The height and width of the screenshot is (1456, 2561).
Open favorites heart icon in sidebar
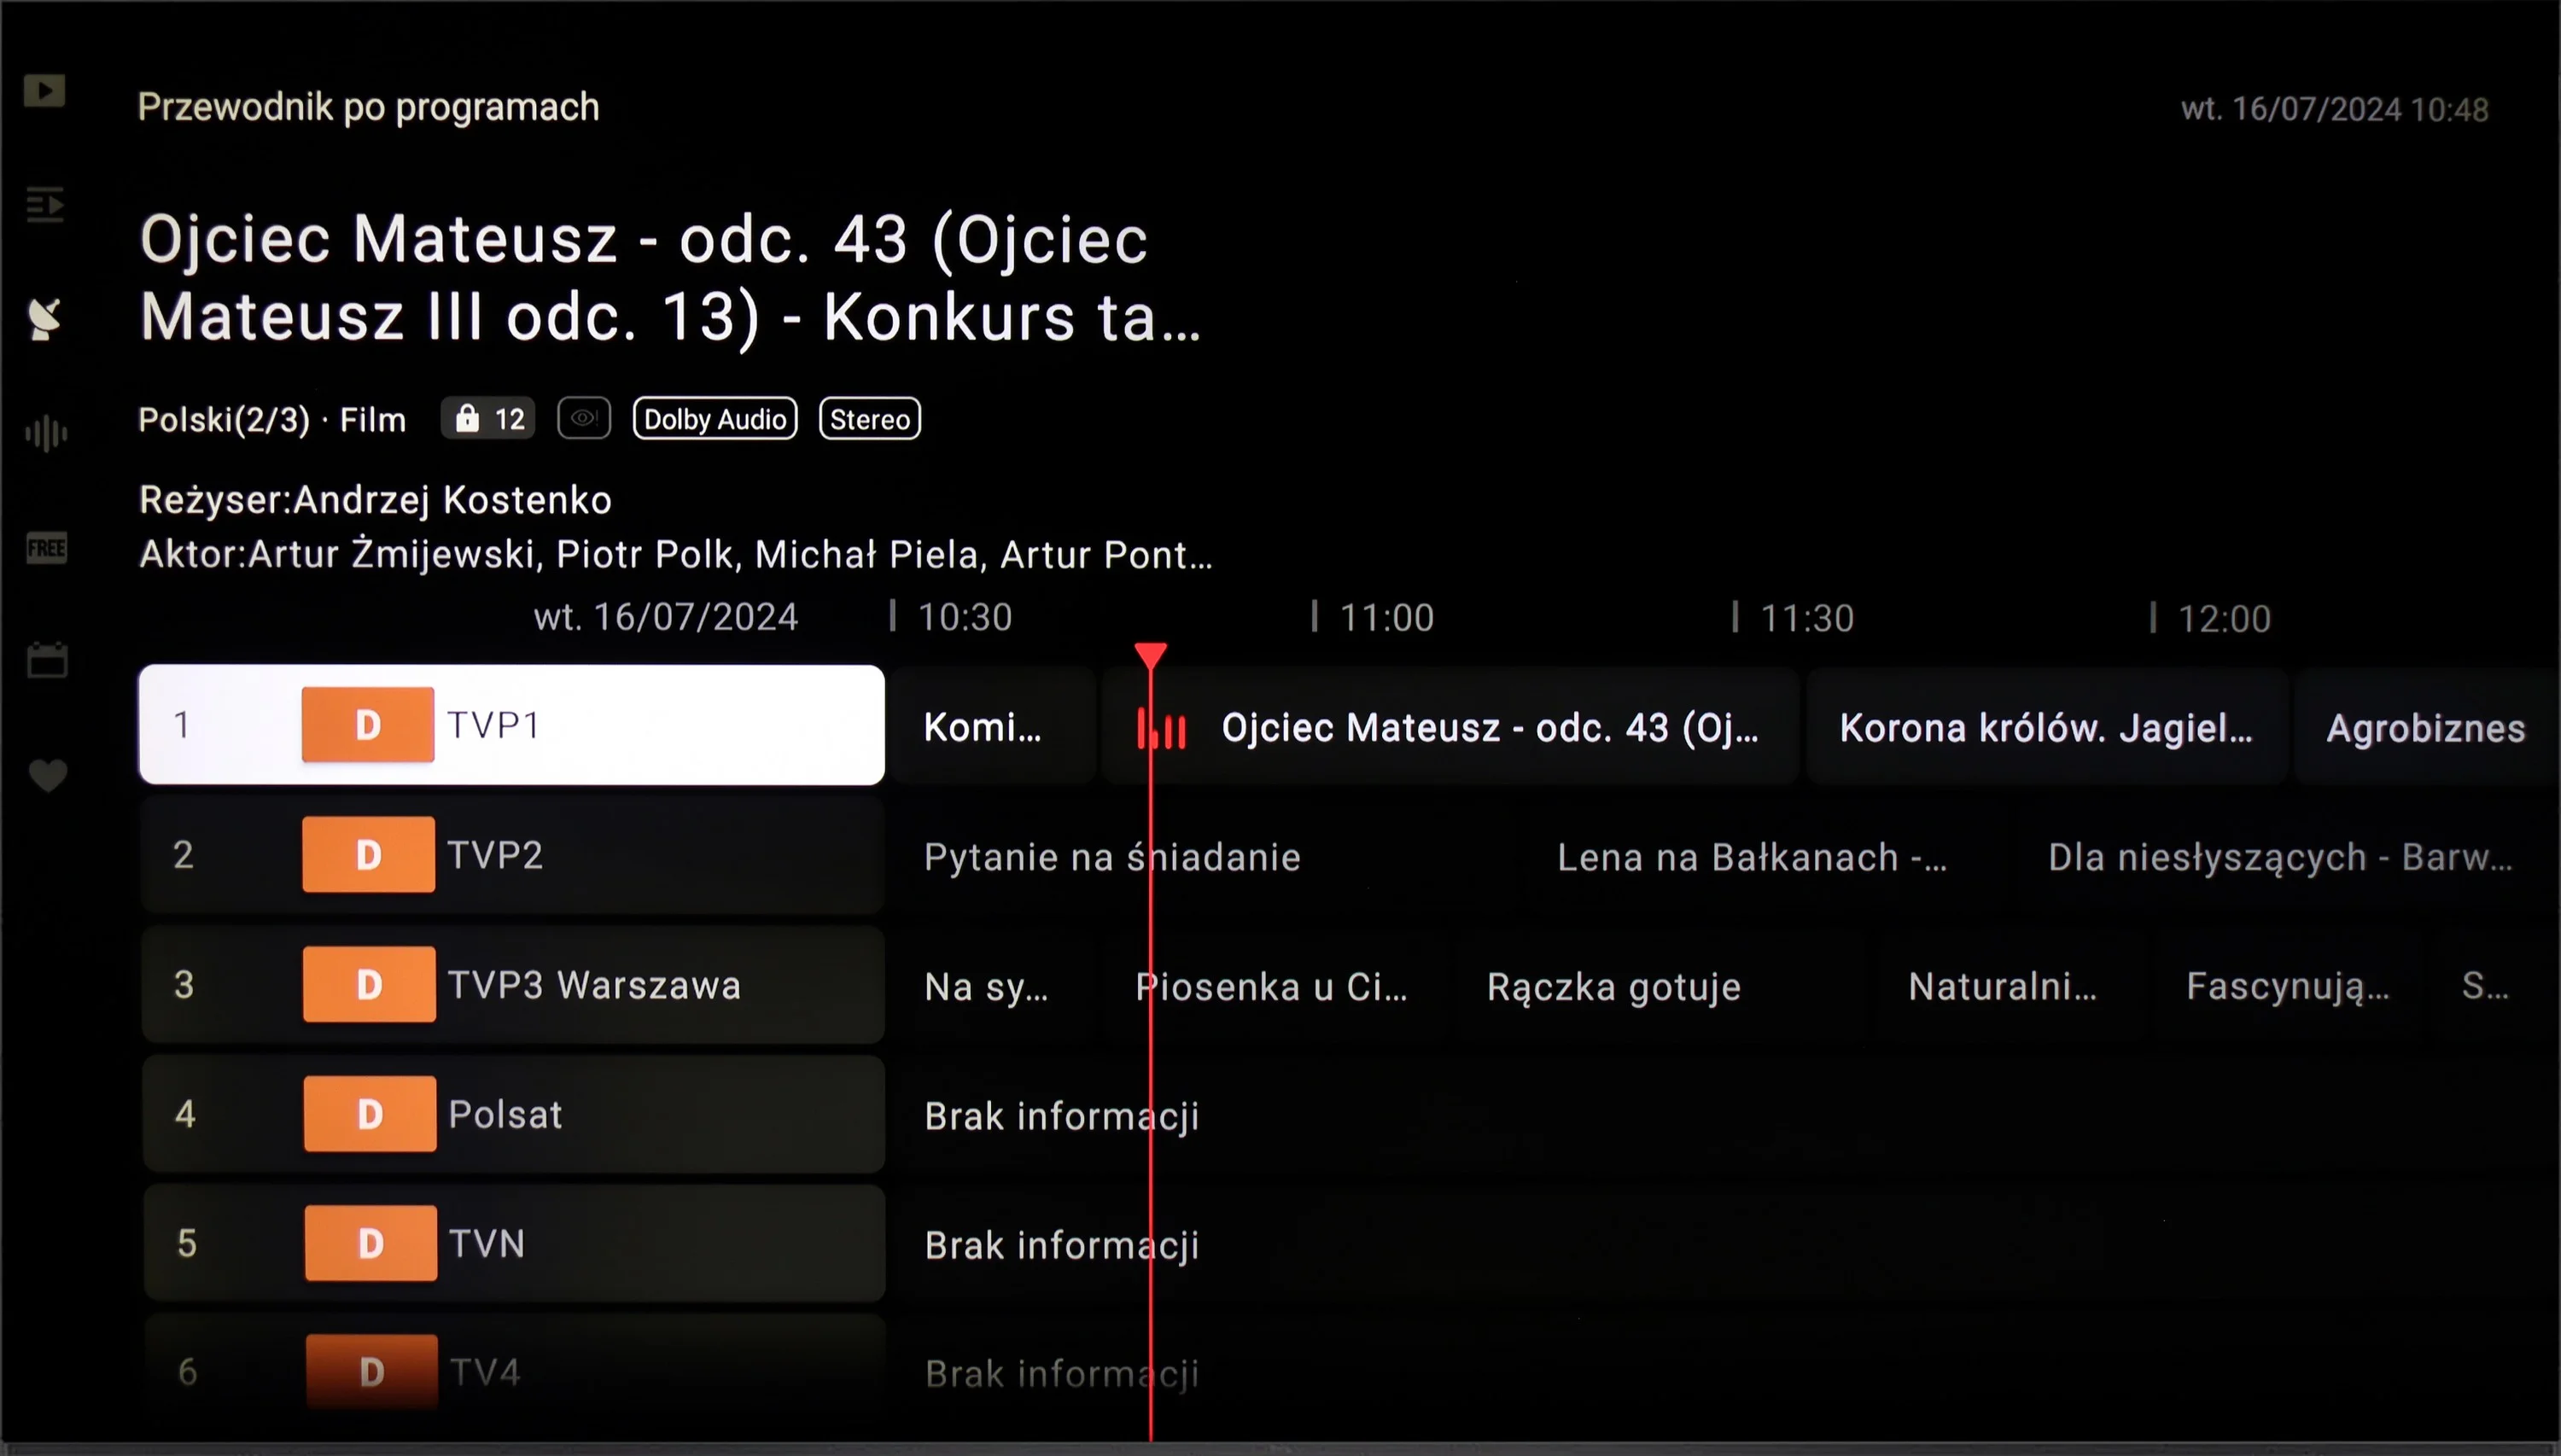pos(47,775)
